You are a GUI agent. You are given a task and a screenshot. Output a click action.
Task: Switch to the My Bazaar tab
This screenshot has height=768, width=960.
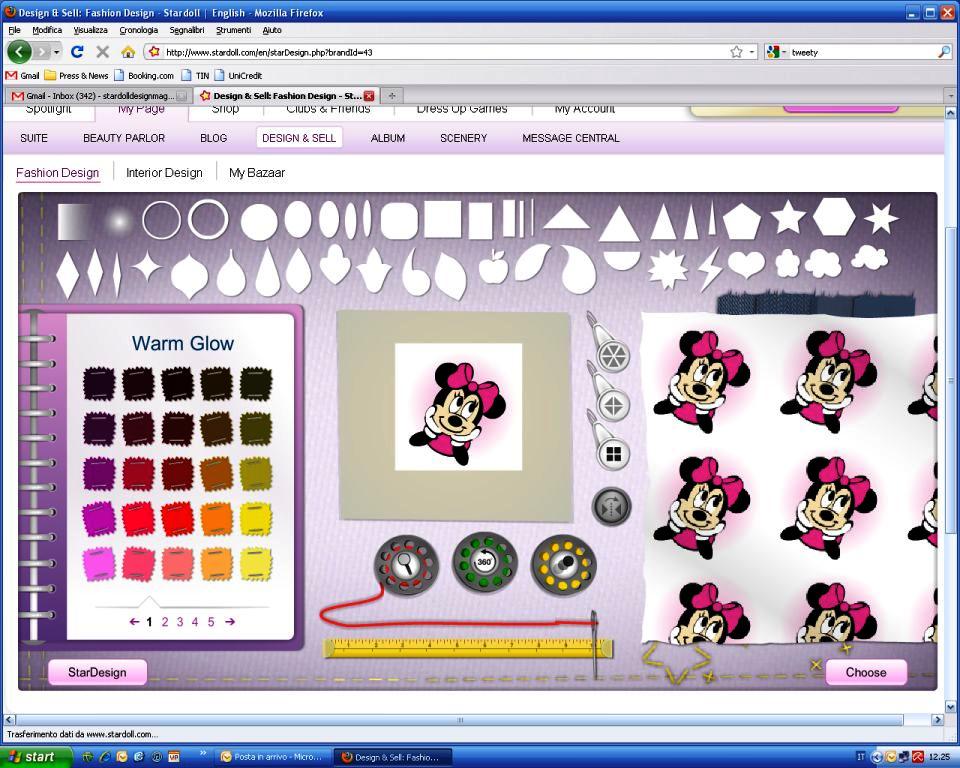click(257, 173)
